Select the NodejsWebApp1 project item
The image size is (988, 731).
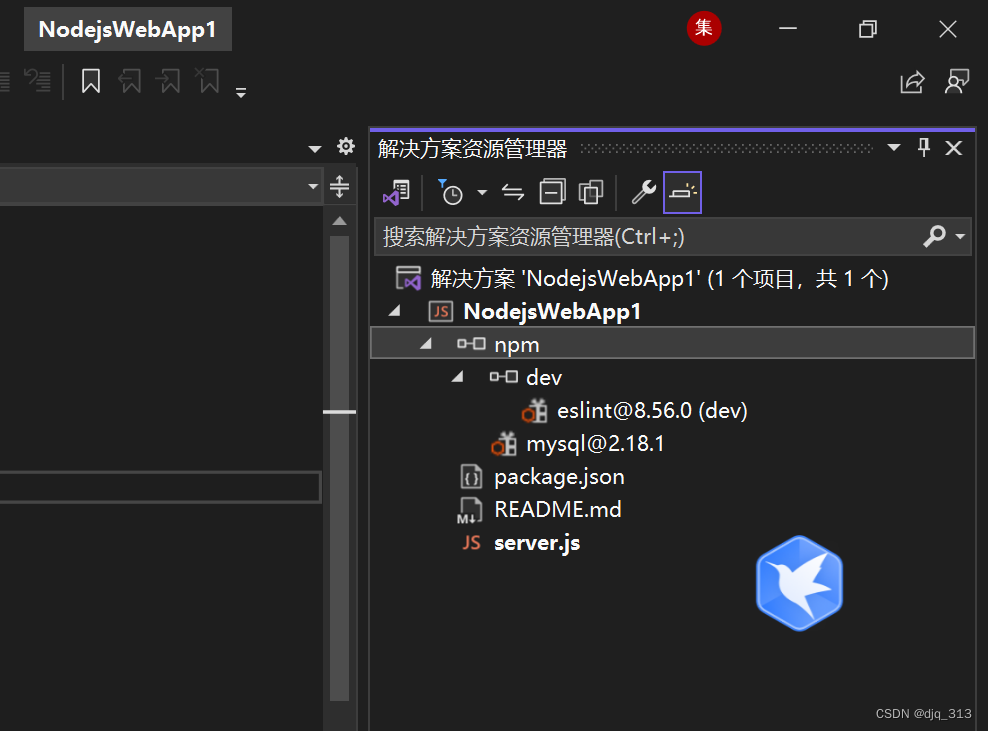pyautogui.click(x=552, y=311)
